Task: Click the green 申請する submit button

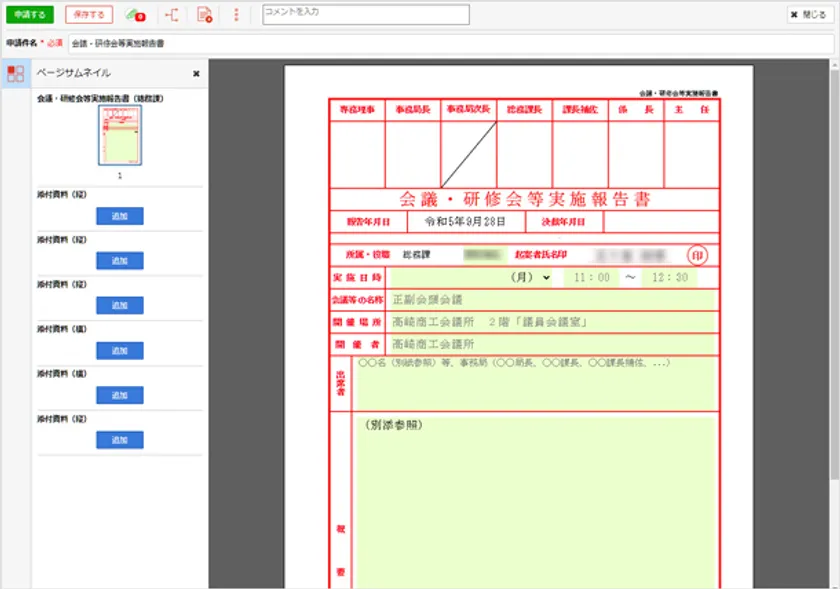Action: (28, 15)
